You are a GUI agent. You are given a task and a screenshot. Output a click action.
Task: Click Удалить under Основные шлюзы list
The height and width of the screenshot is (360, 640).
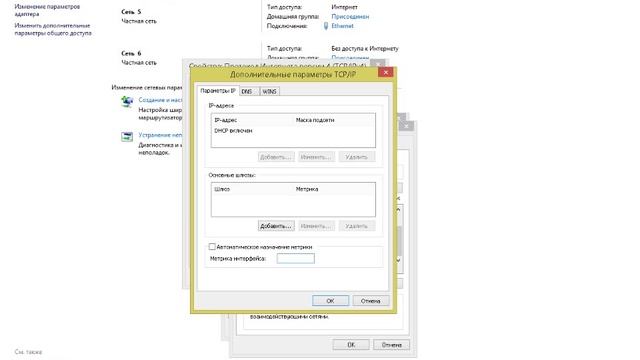pos(356,226)
